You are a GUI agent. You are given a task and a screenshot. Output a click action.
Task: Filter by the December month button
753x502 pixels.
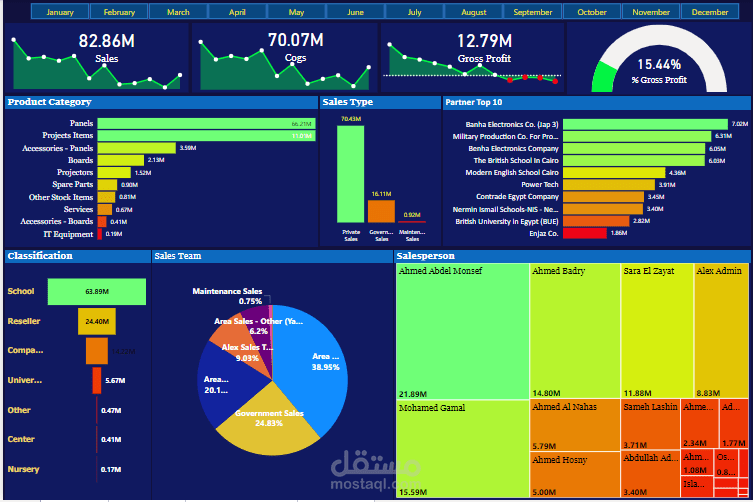click(x=710, y=12)
